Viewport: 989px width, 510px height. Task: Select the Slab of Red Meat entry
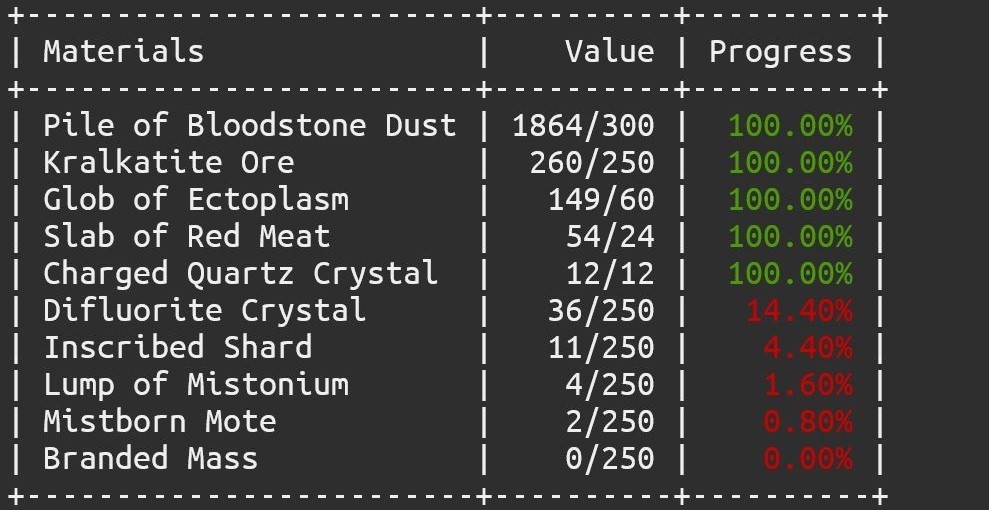186,237
